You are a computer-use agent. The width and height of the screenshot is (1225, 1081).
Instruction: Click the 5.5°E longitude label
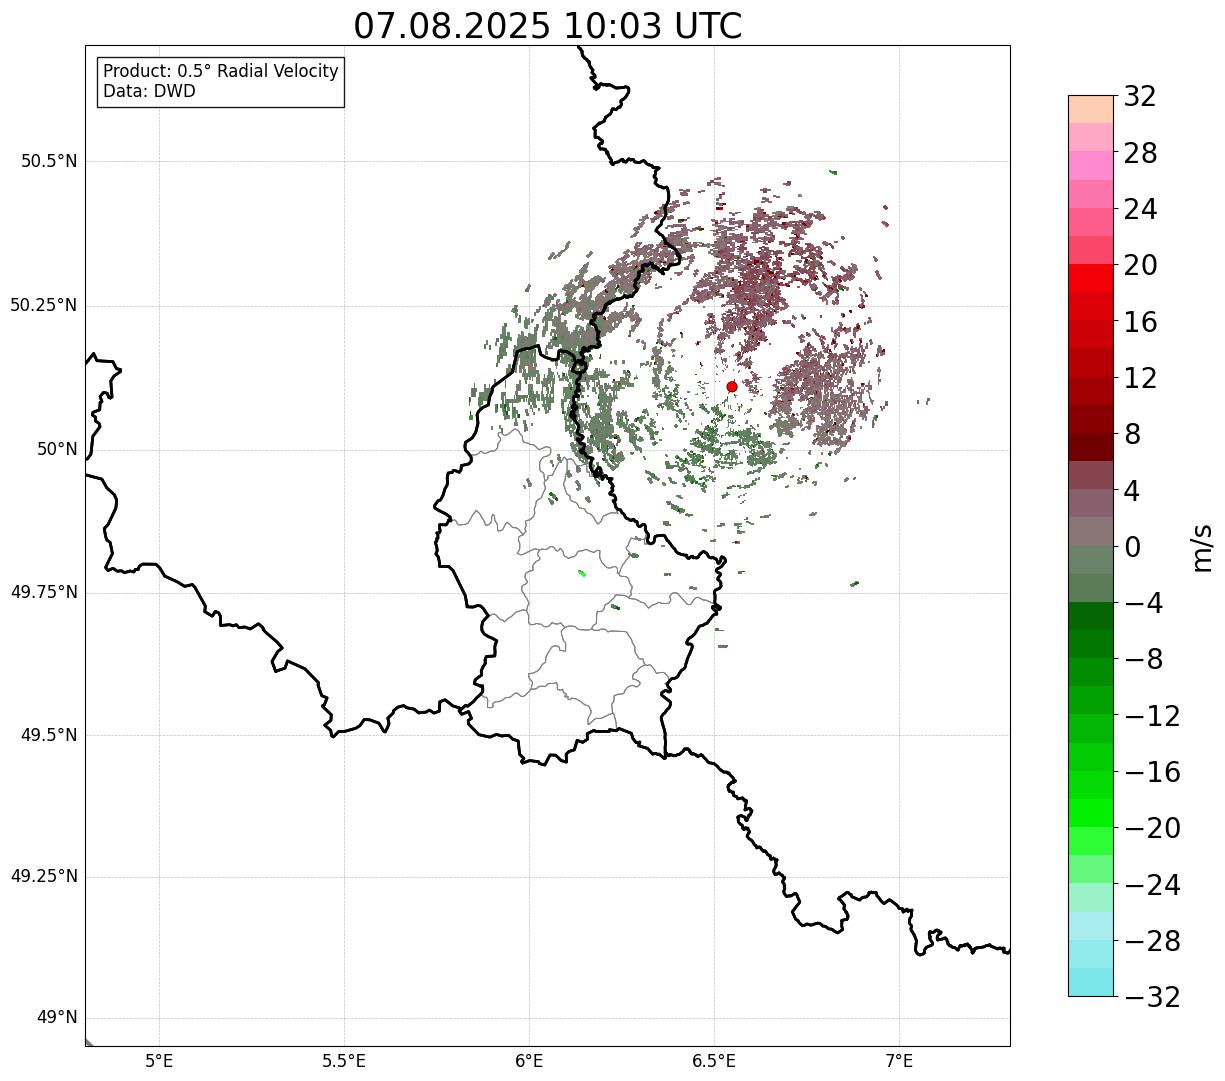(344, 1061)
